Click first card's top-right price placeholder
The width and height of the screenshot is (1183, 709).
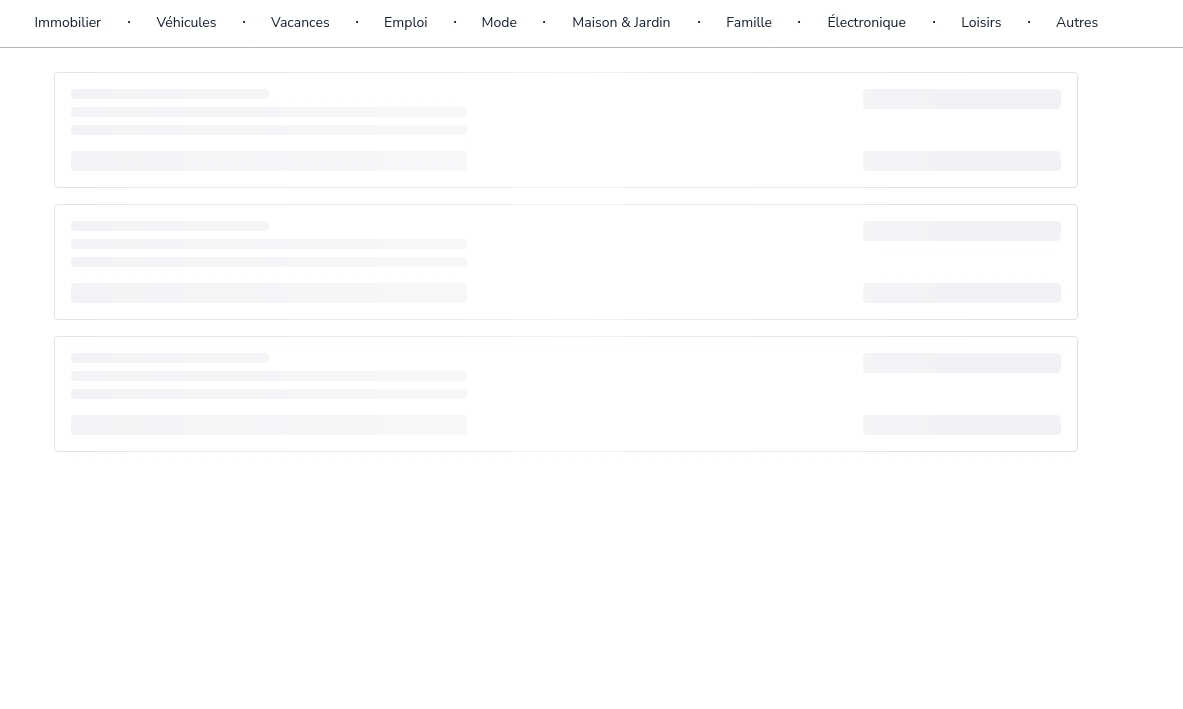tap(961, 99)
